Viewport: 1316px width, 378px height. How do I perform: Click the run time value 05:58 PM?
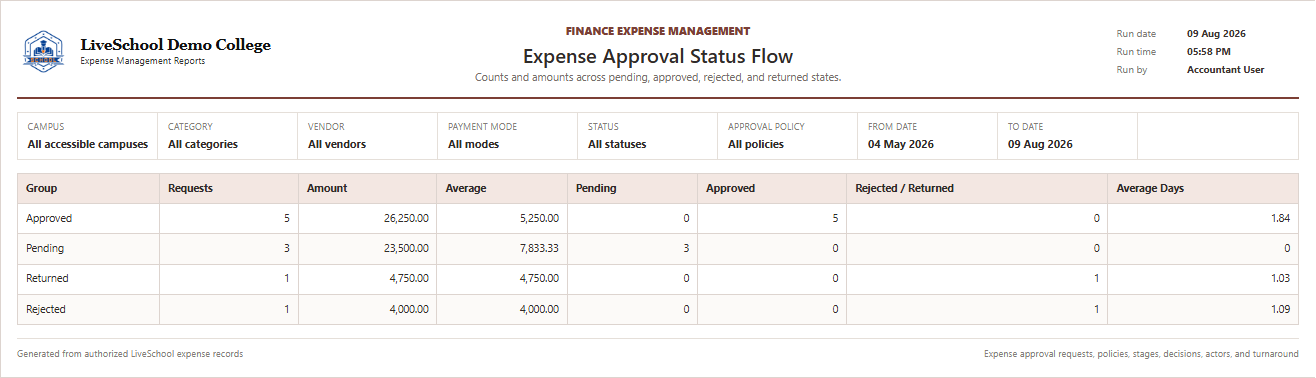pos(1209,51)
